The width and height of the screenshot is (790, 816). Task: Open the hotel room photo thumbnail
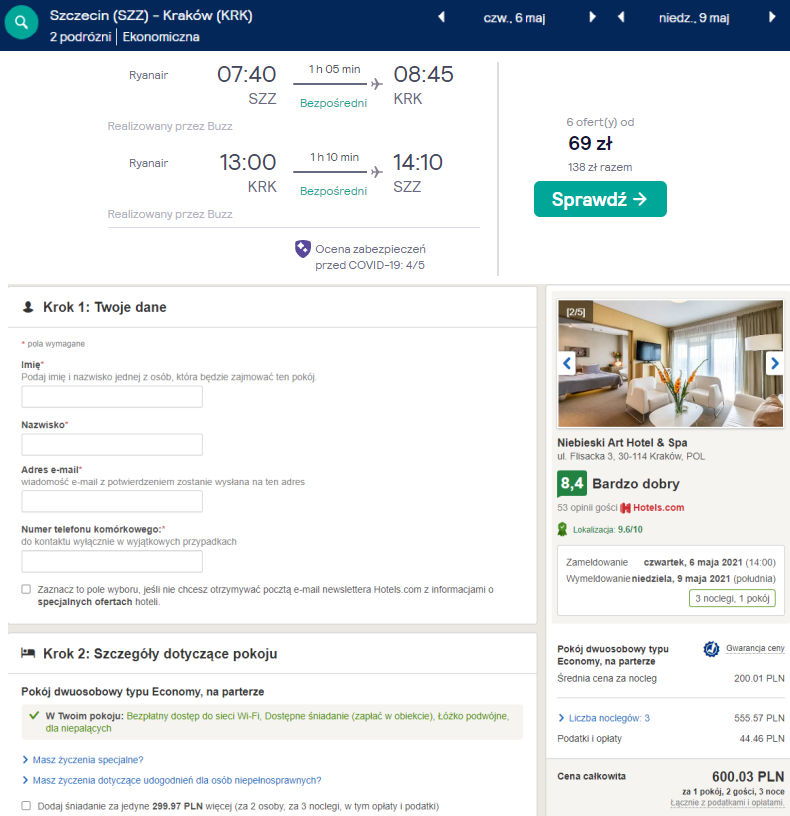click(x=670, y=363)
